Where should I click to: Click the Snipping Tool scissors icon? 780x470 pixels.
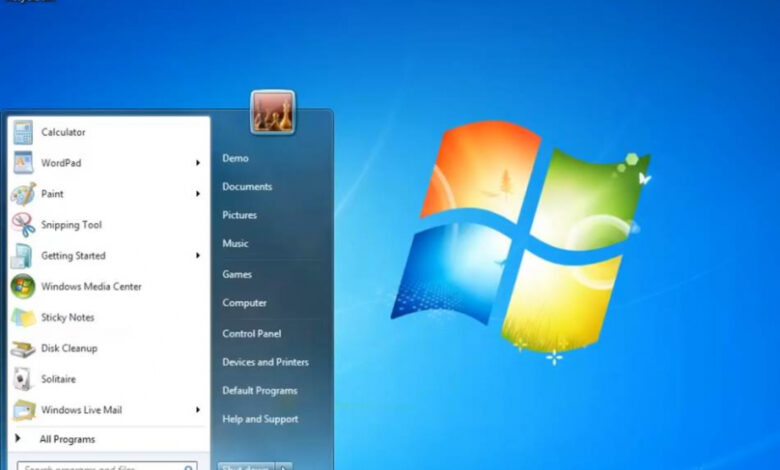coord(23,224)
